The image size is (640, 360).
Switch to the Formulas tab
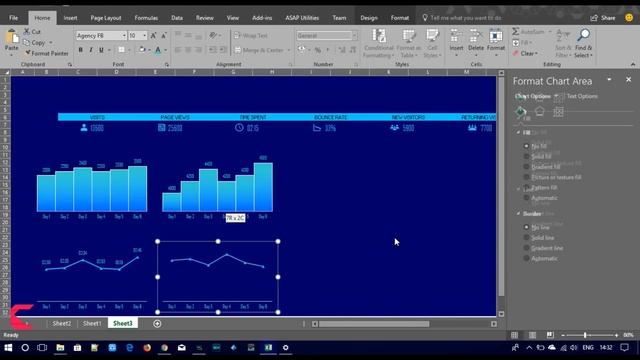click(146, 18)
